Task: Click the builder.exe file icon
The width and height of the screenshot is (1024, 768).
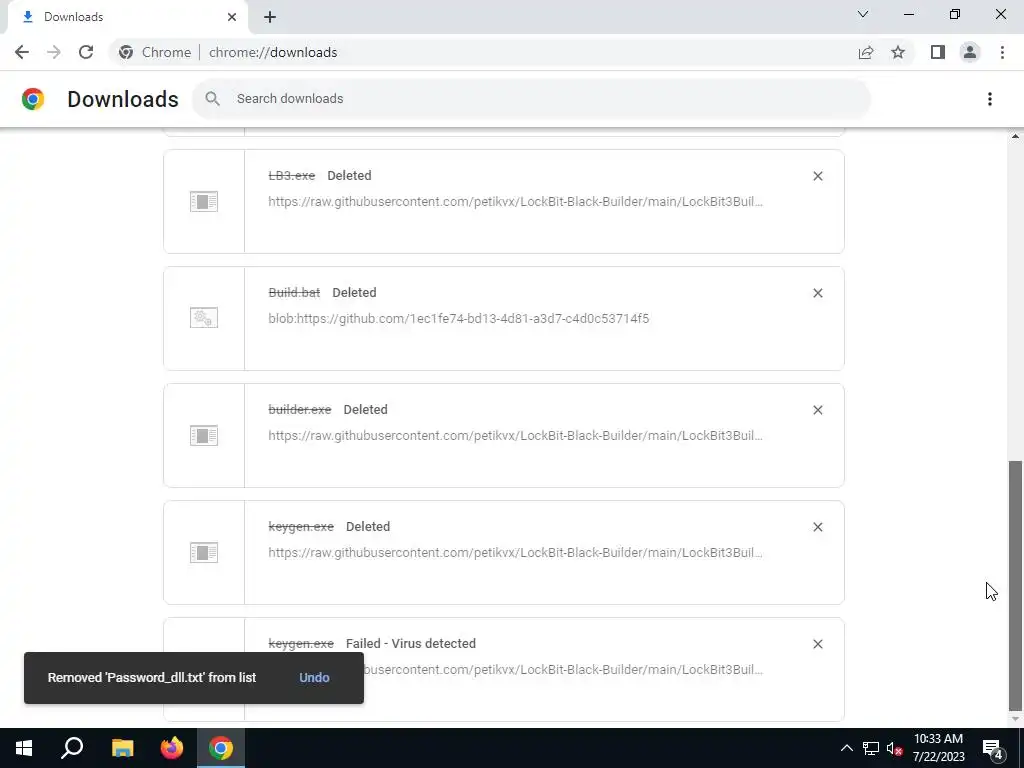Action: tap(204, 435)
